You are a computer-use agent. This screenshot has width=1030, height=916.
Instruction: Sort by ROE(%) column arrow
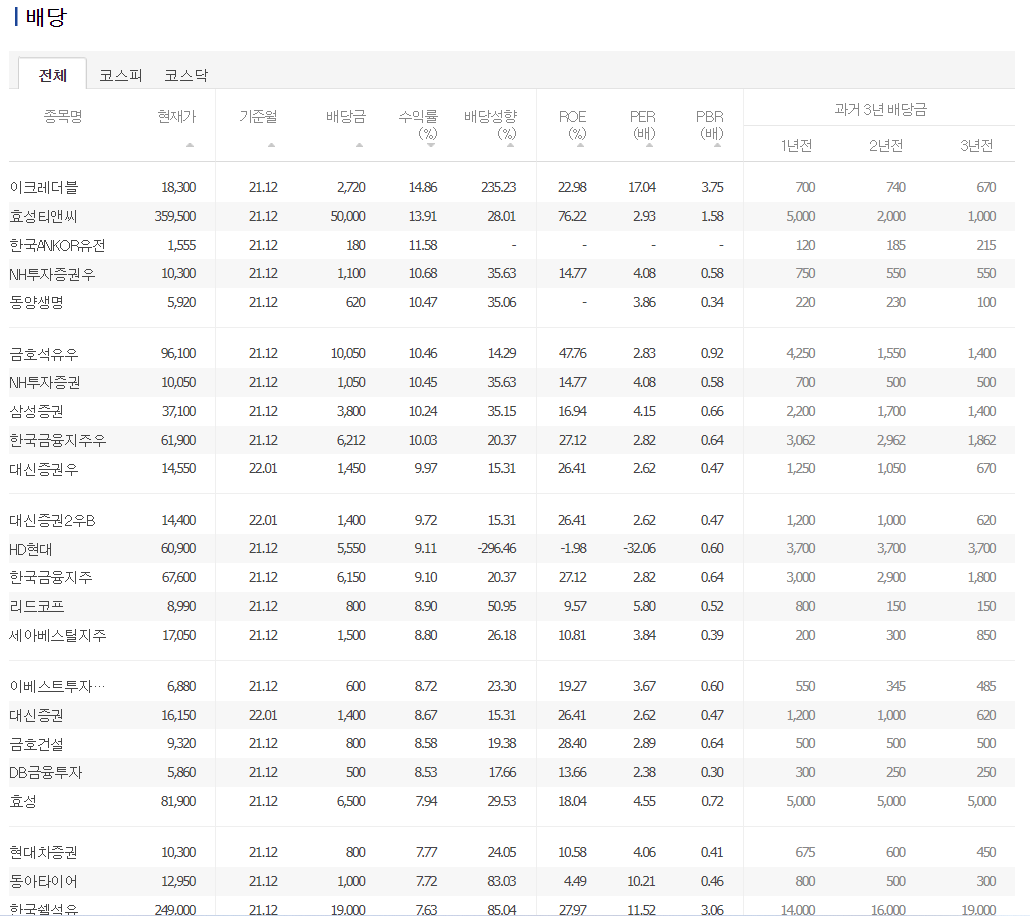[581, 145]
